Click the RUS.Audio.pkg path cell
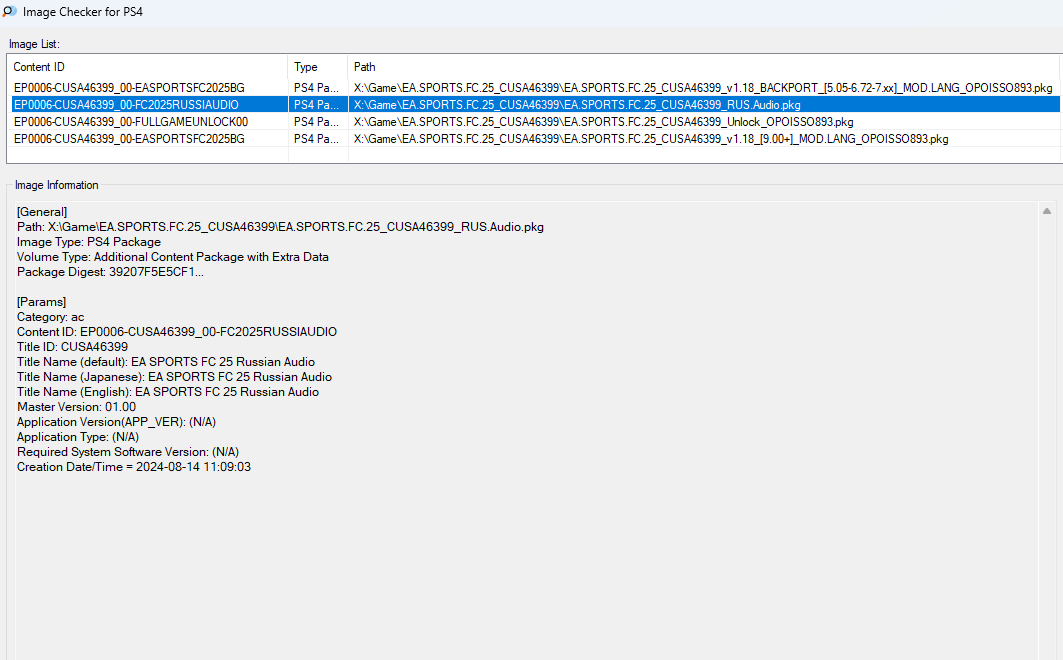The image size is (1063, 660). click(577, 105)
